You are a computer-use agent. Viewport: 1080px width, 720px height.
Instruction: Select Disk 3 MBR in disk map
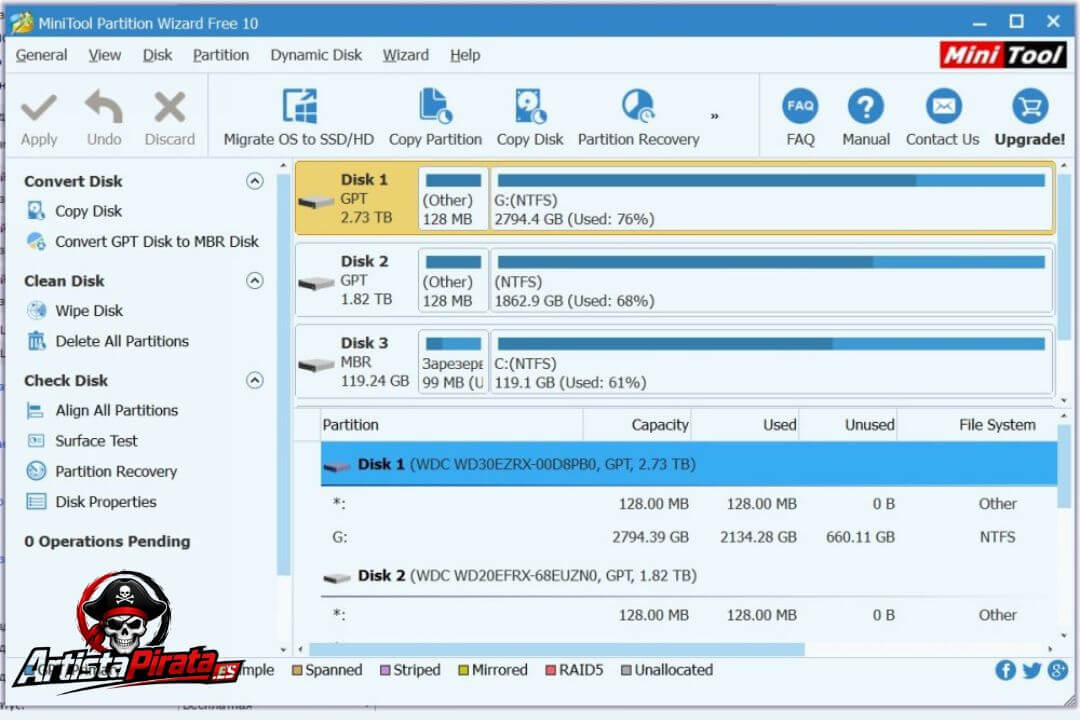pos(356,362)
